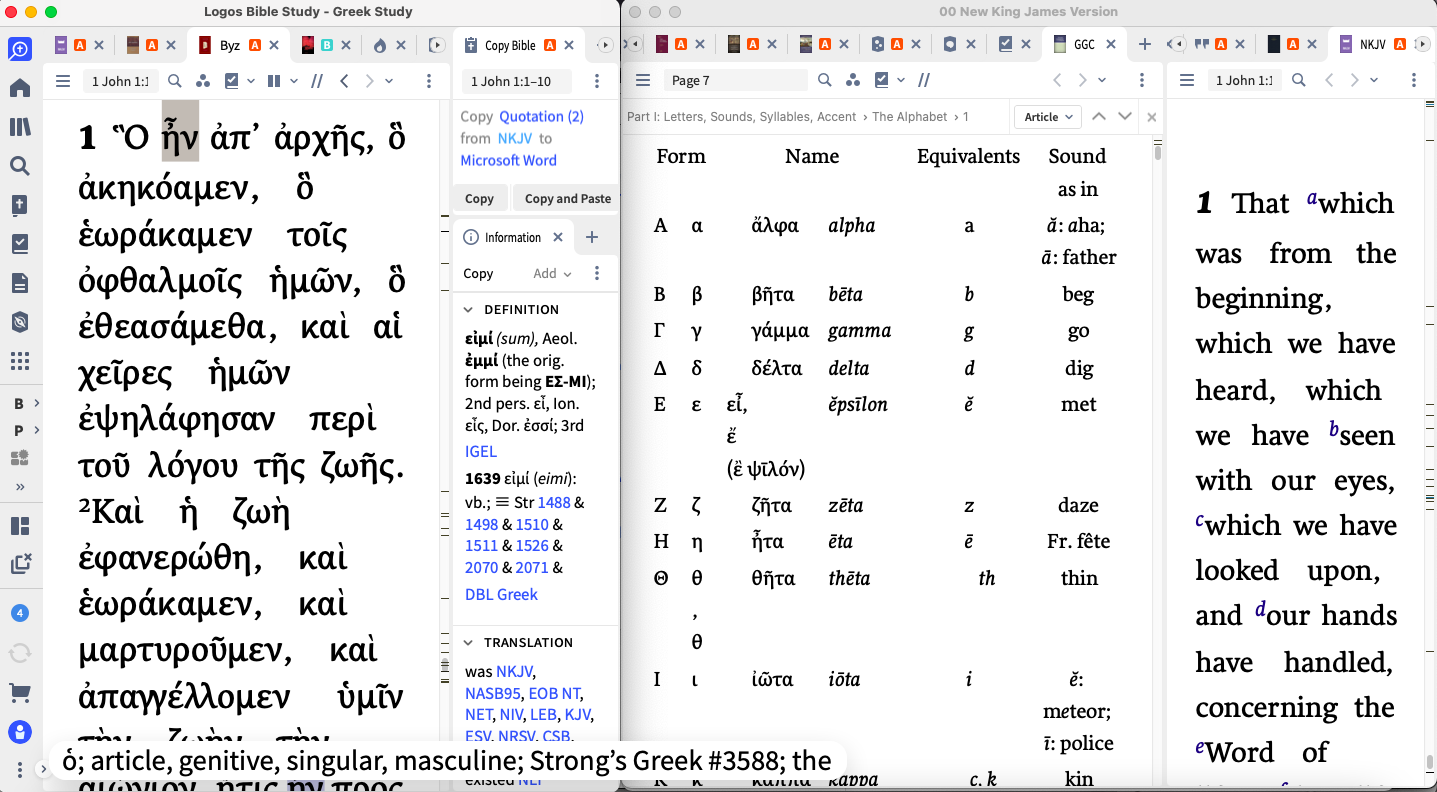Open the Library icon in the sidebar

click(x=19, y=127)
